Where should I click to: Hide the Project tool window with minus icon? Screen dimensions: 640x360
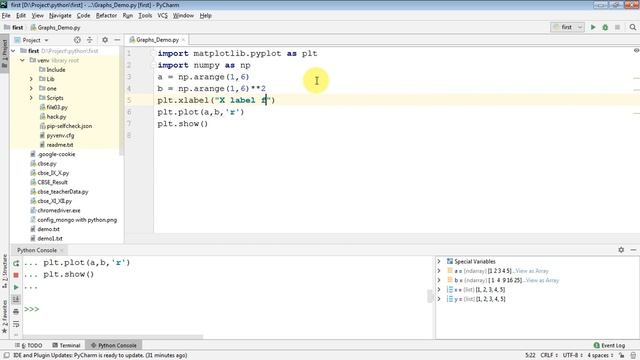tap(117, 40)
